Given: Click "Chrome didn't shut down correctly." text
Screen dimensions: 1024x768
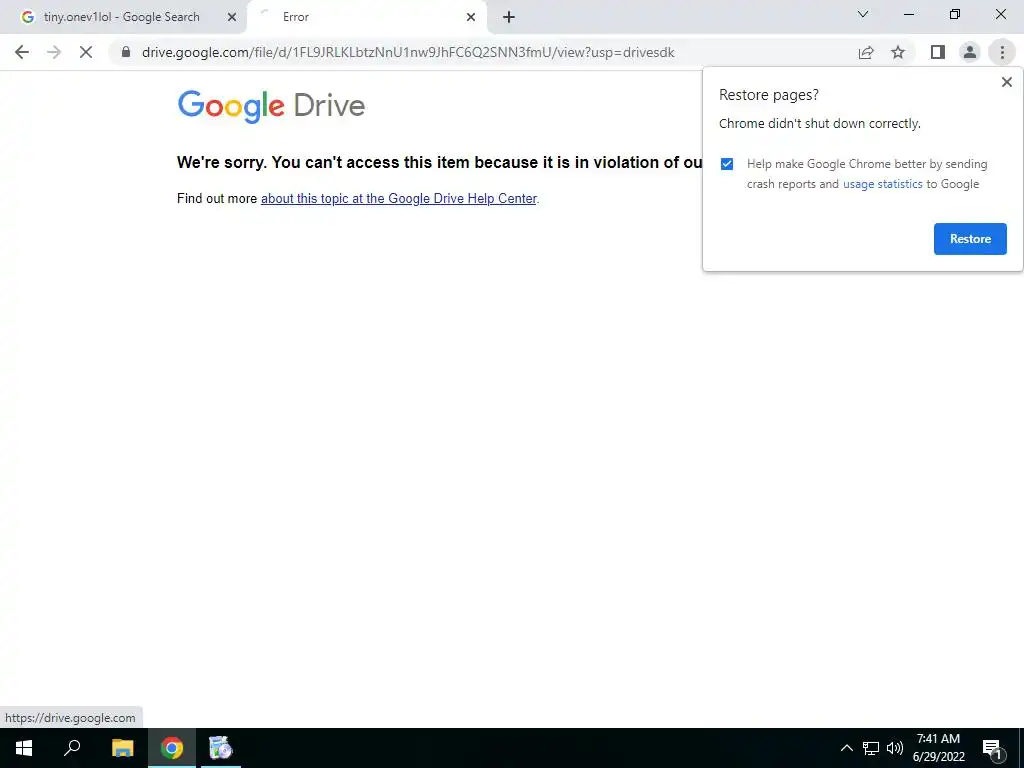Looking at the screenshot, I should point(820,123).
